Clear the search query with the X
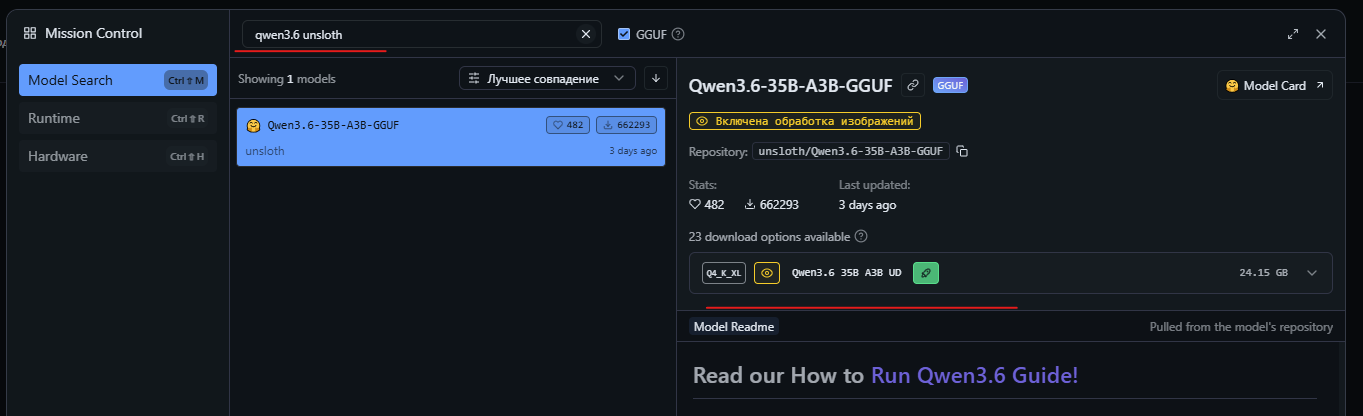Image resolution: width=1363 pixels, height=416 pixels. pyautogui.click(x=586, y=34)
